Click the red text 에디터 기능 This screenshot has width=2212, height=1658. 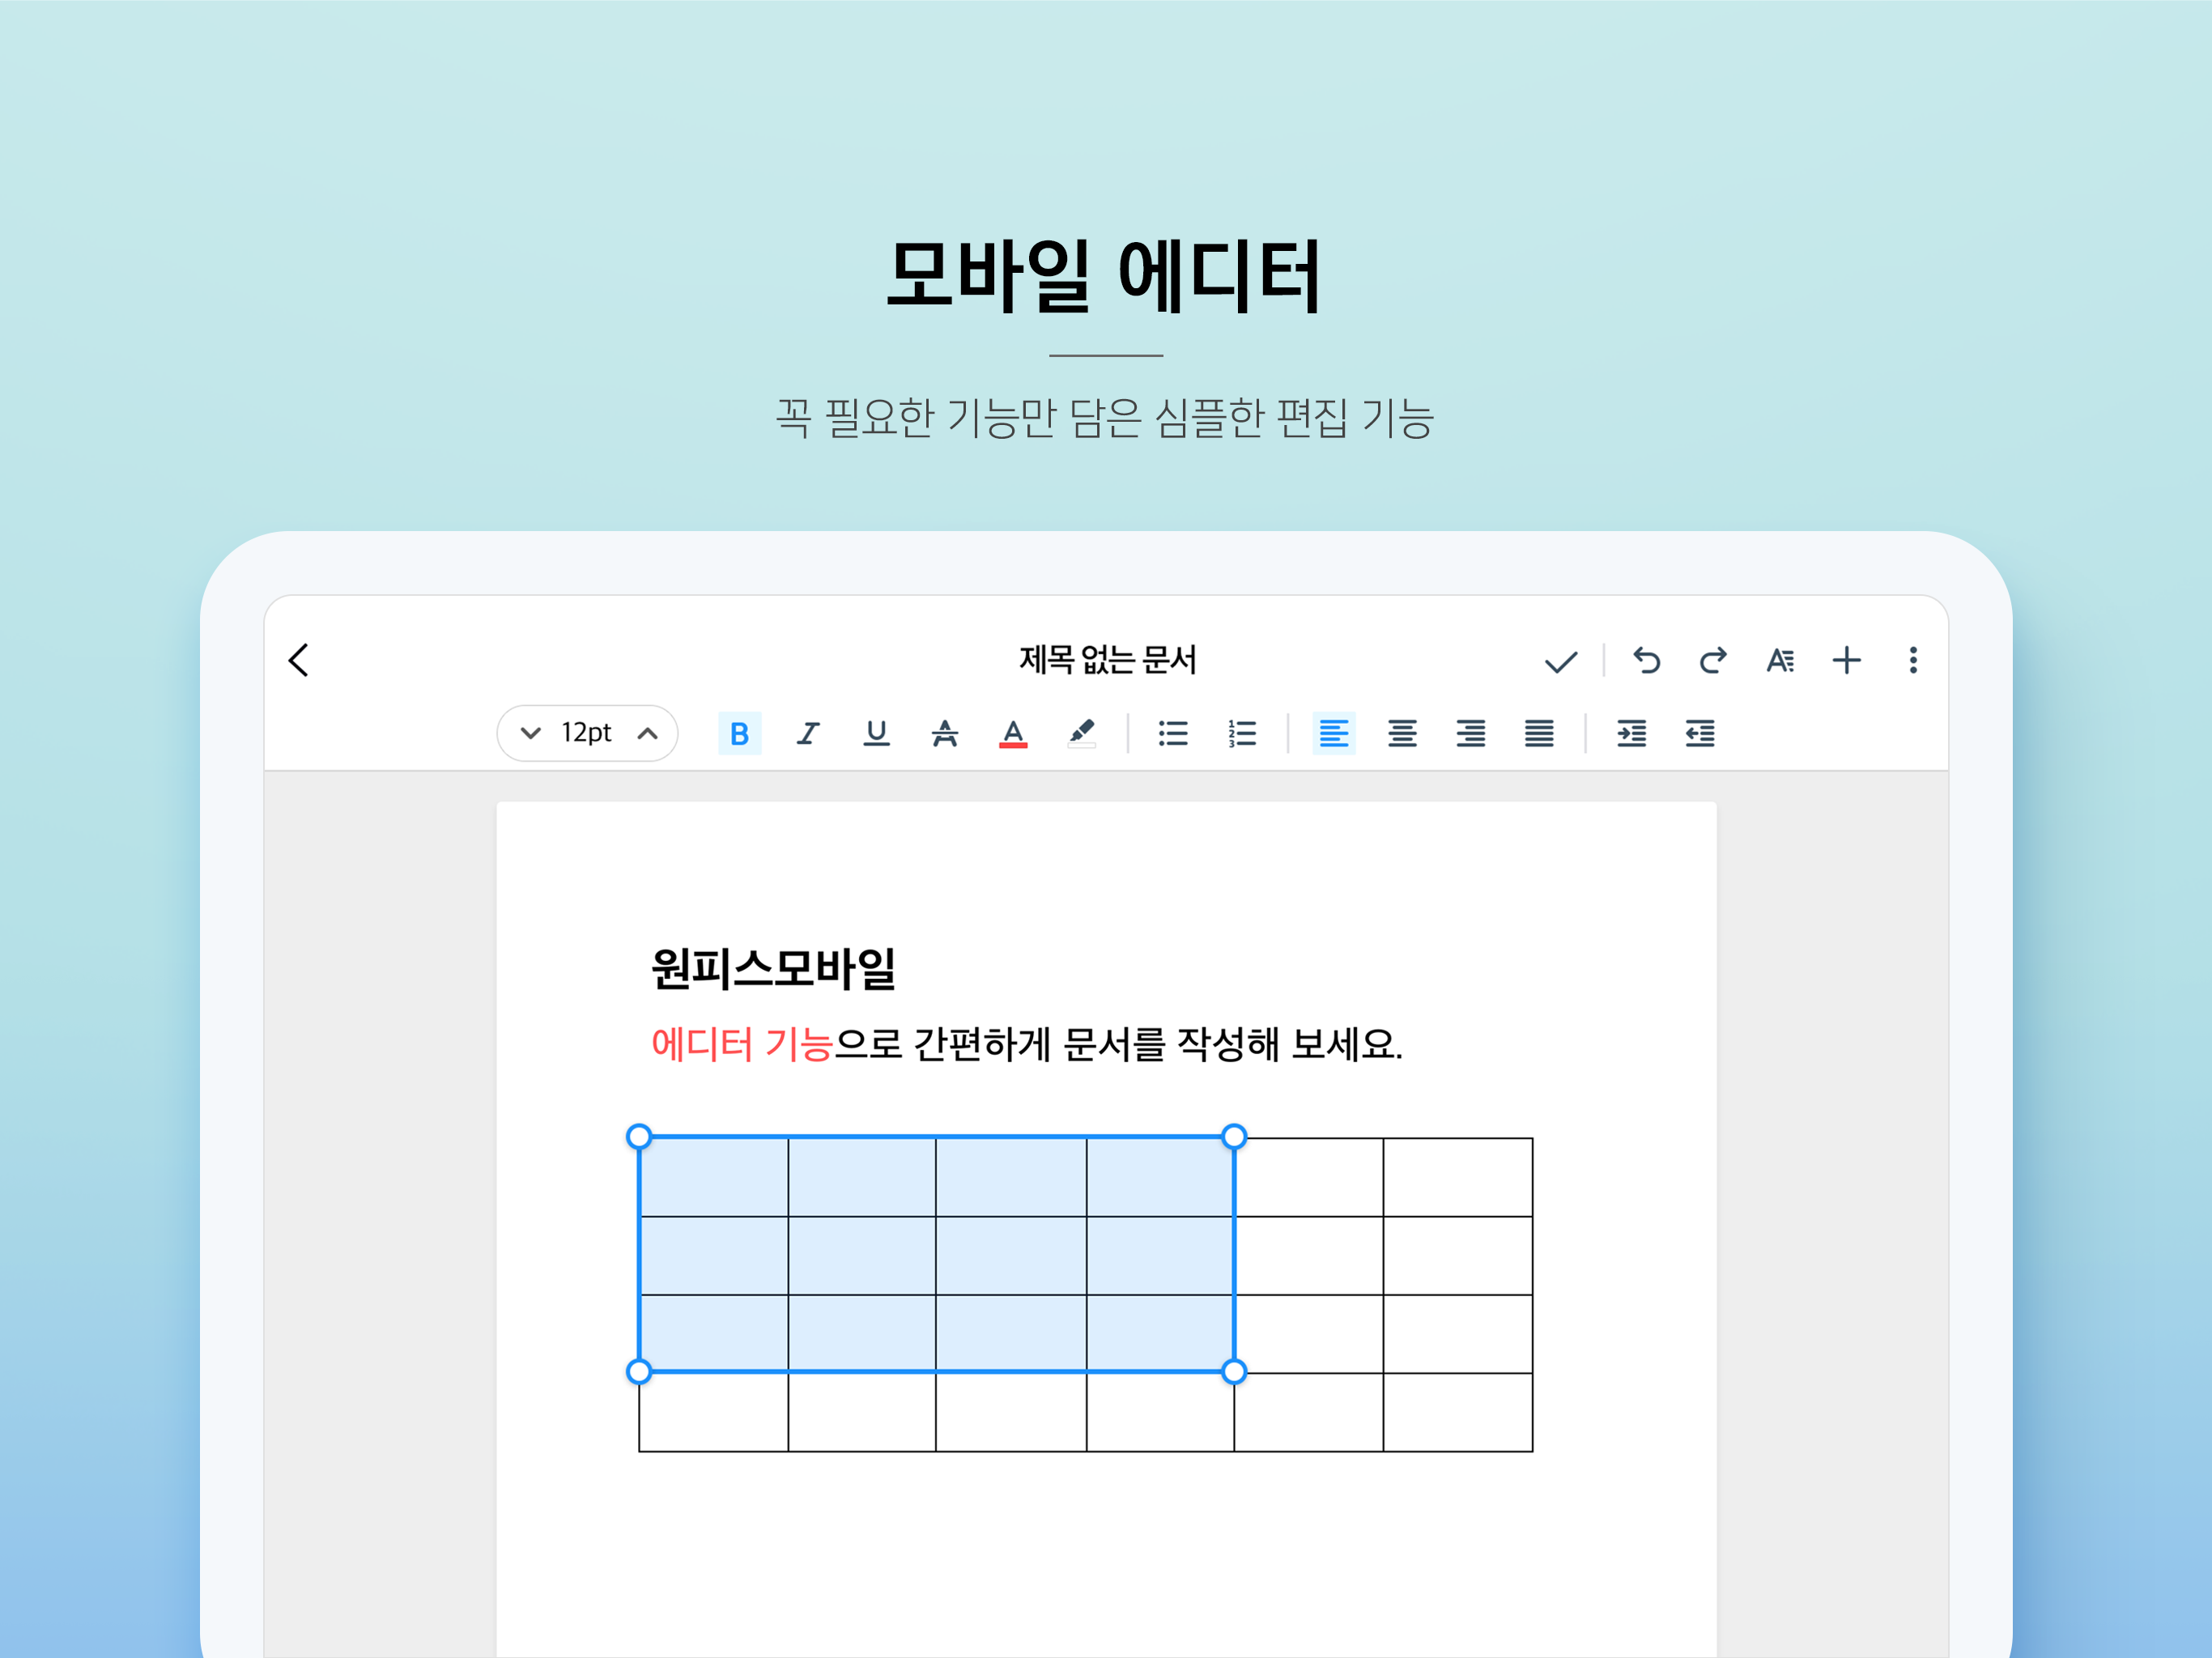[x=742, y=1044]
